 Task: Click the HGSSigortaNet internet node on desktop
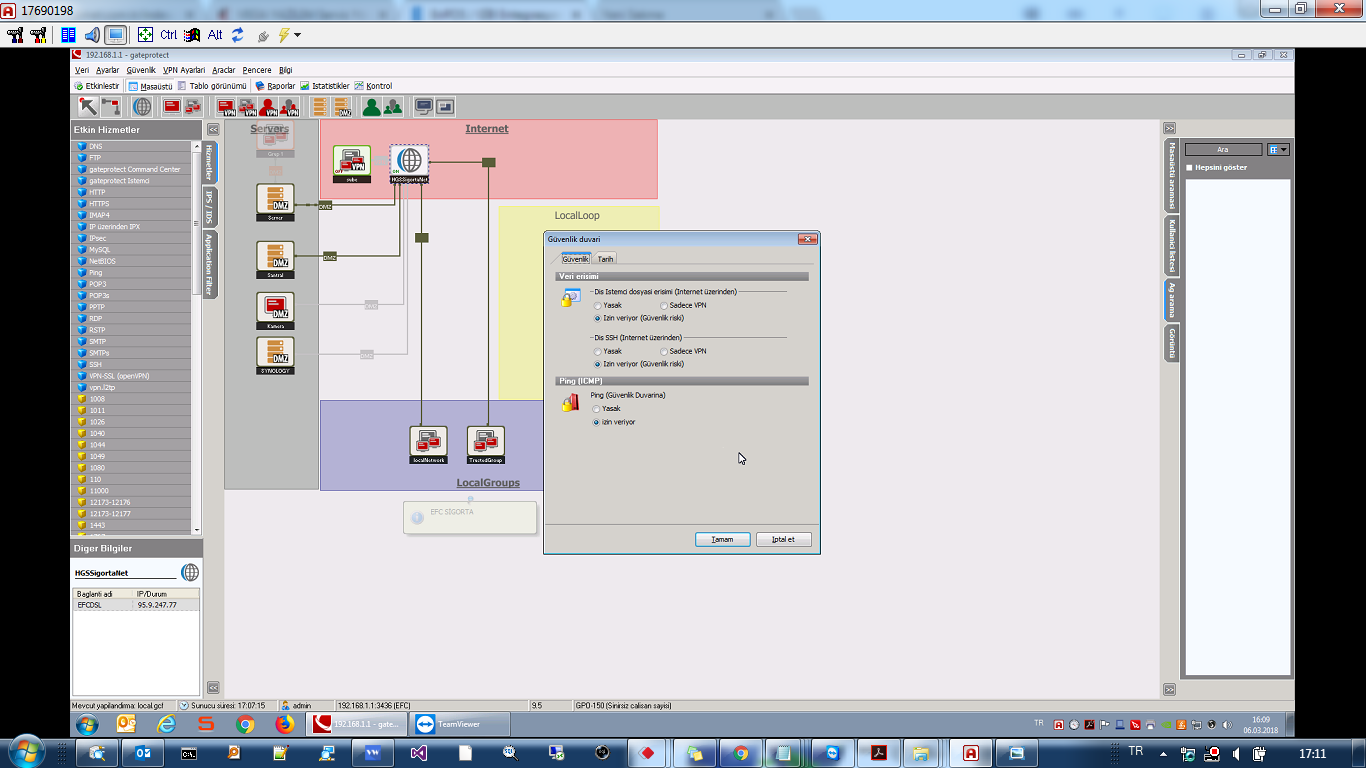tap(409, 163)
